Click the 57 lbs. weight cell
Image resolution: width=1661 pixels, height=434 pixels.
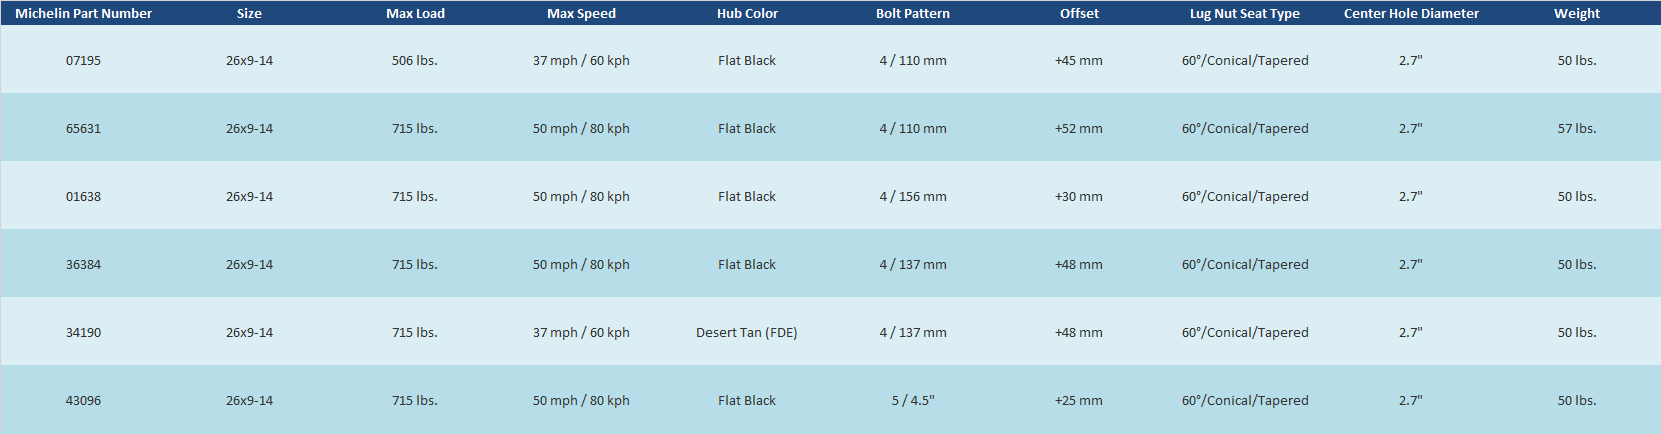(1577, 128)
